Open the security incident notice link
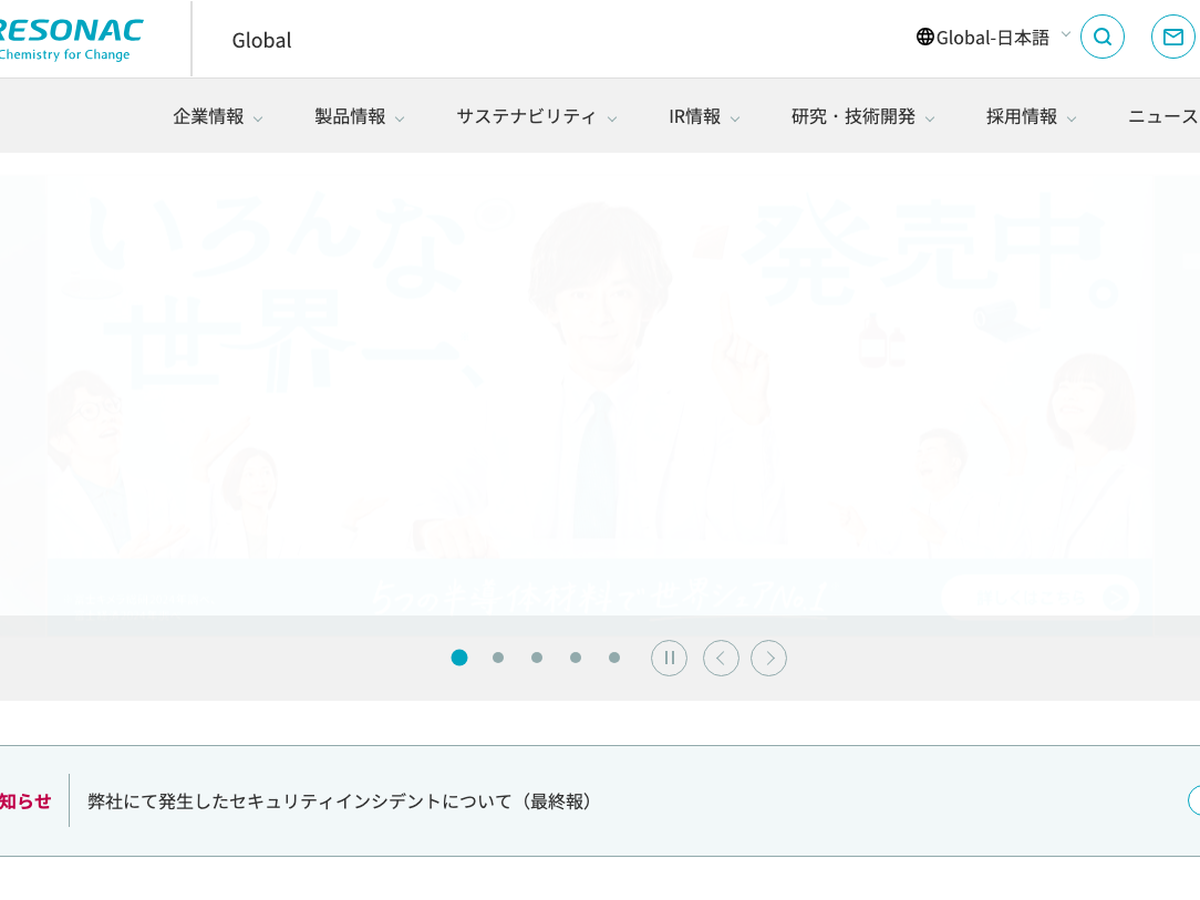Image resolution: width=1200 pixels, height=900 pixels. coord(340,801)
